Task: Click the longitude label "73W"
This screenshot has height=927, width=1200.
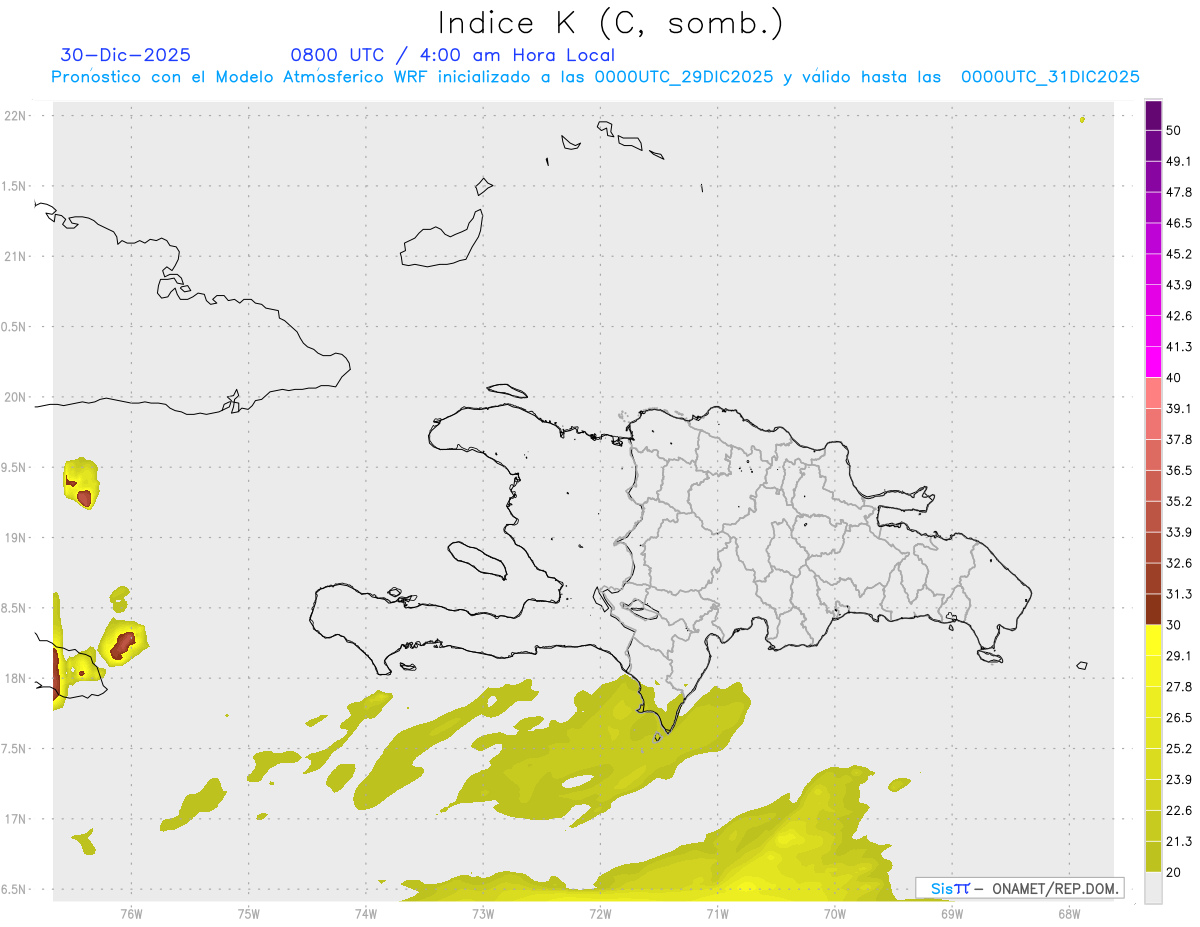Action: click(483, 914)
